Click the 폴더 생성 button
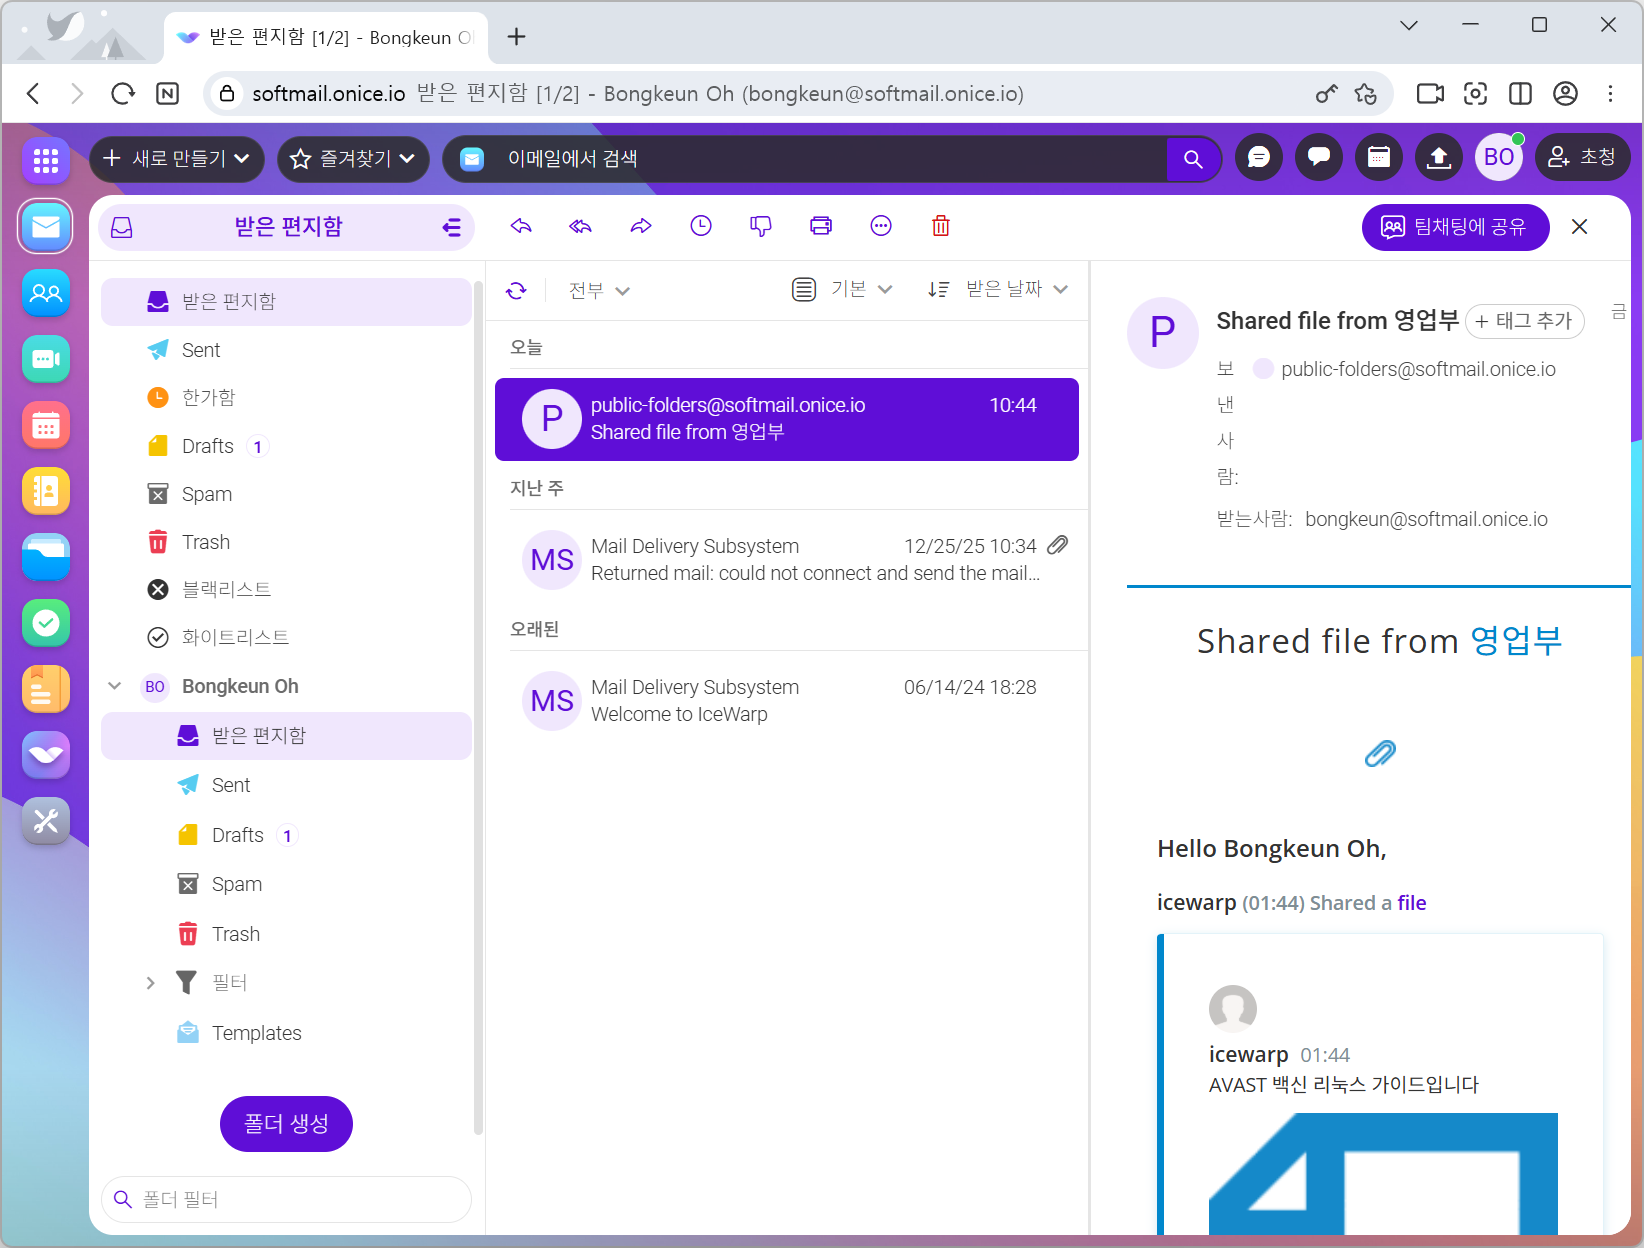 click(x=286, y=1124)
